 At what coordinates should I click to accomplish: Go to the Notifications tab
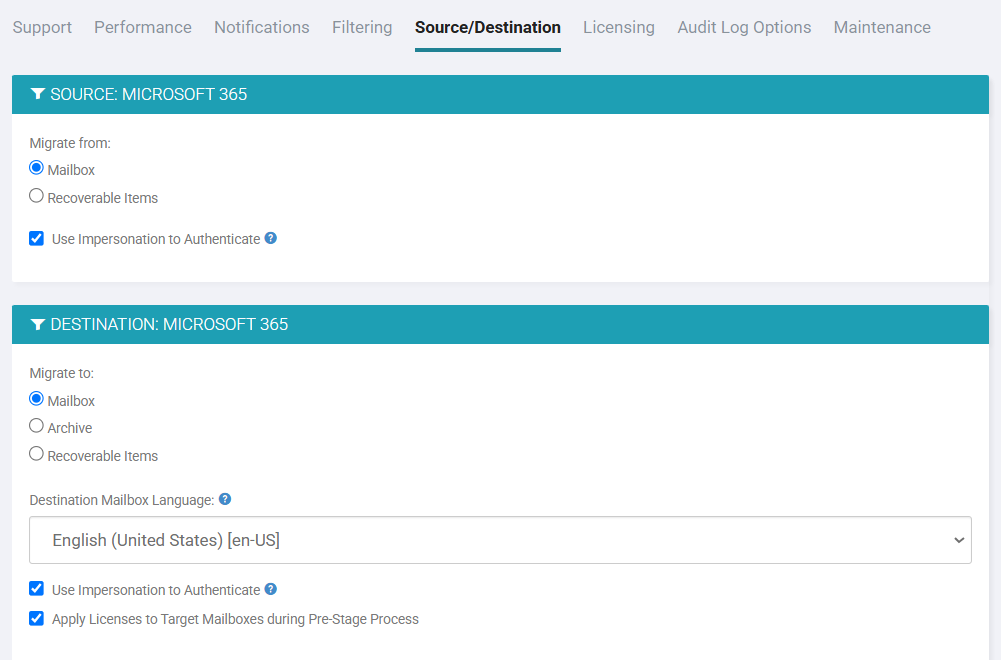click(262, 27)
